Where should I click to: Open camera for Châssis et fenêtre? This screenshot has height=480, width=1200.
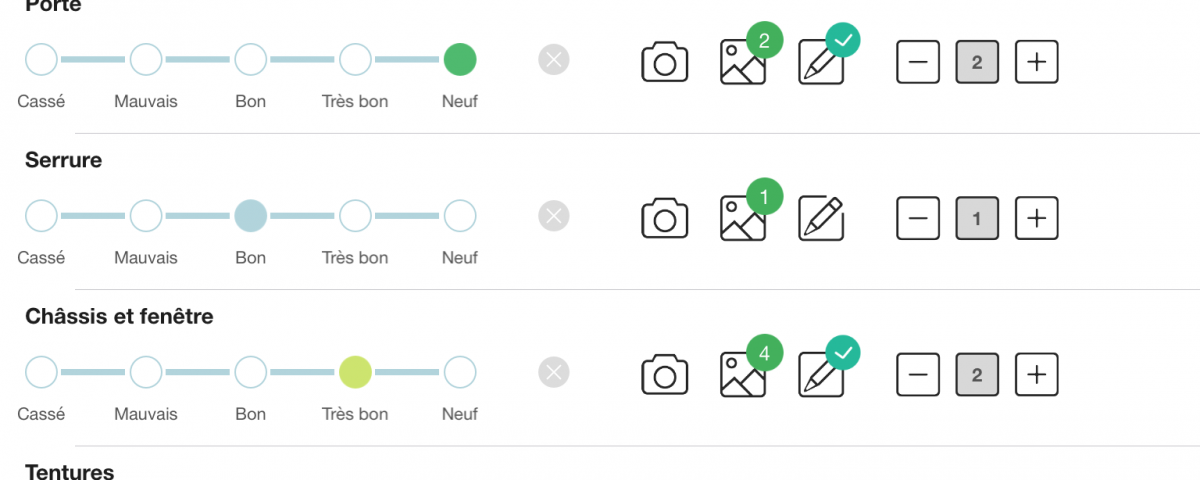coord(665,373)
